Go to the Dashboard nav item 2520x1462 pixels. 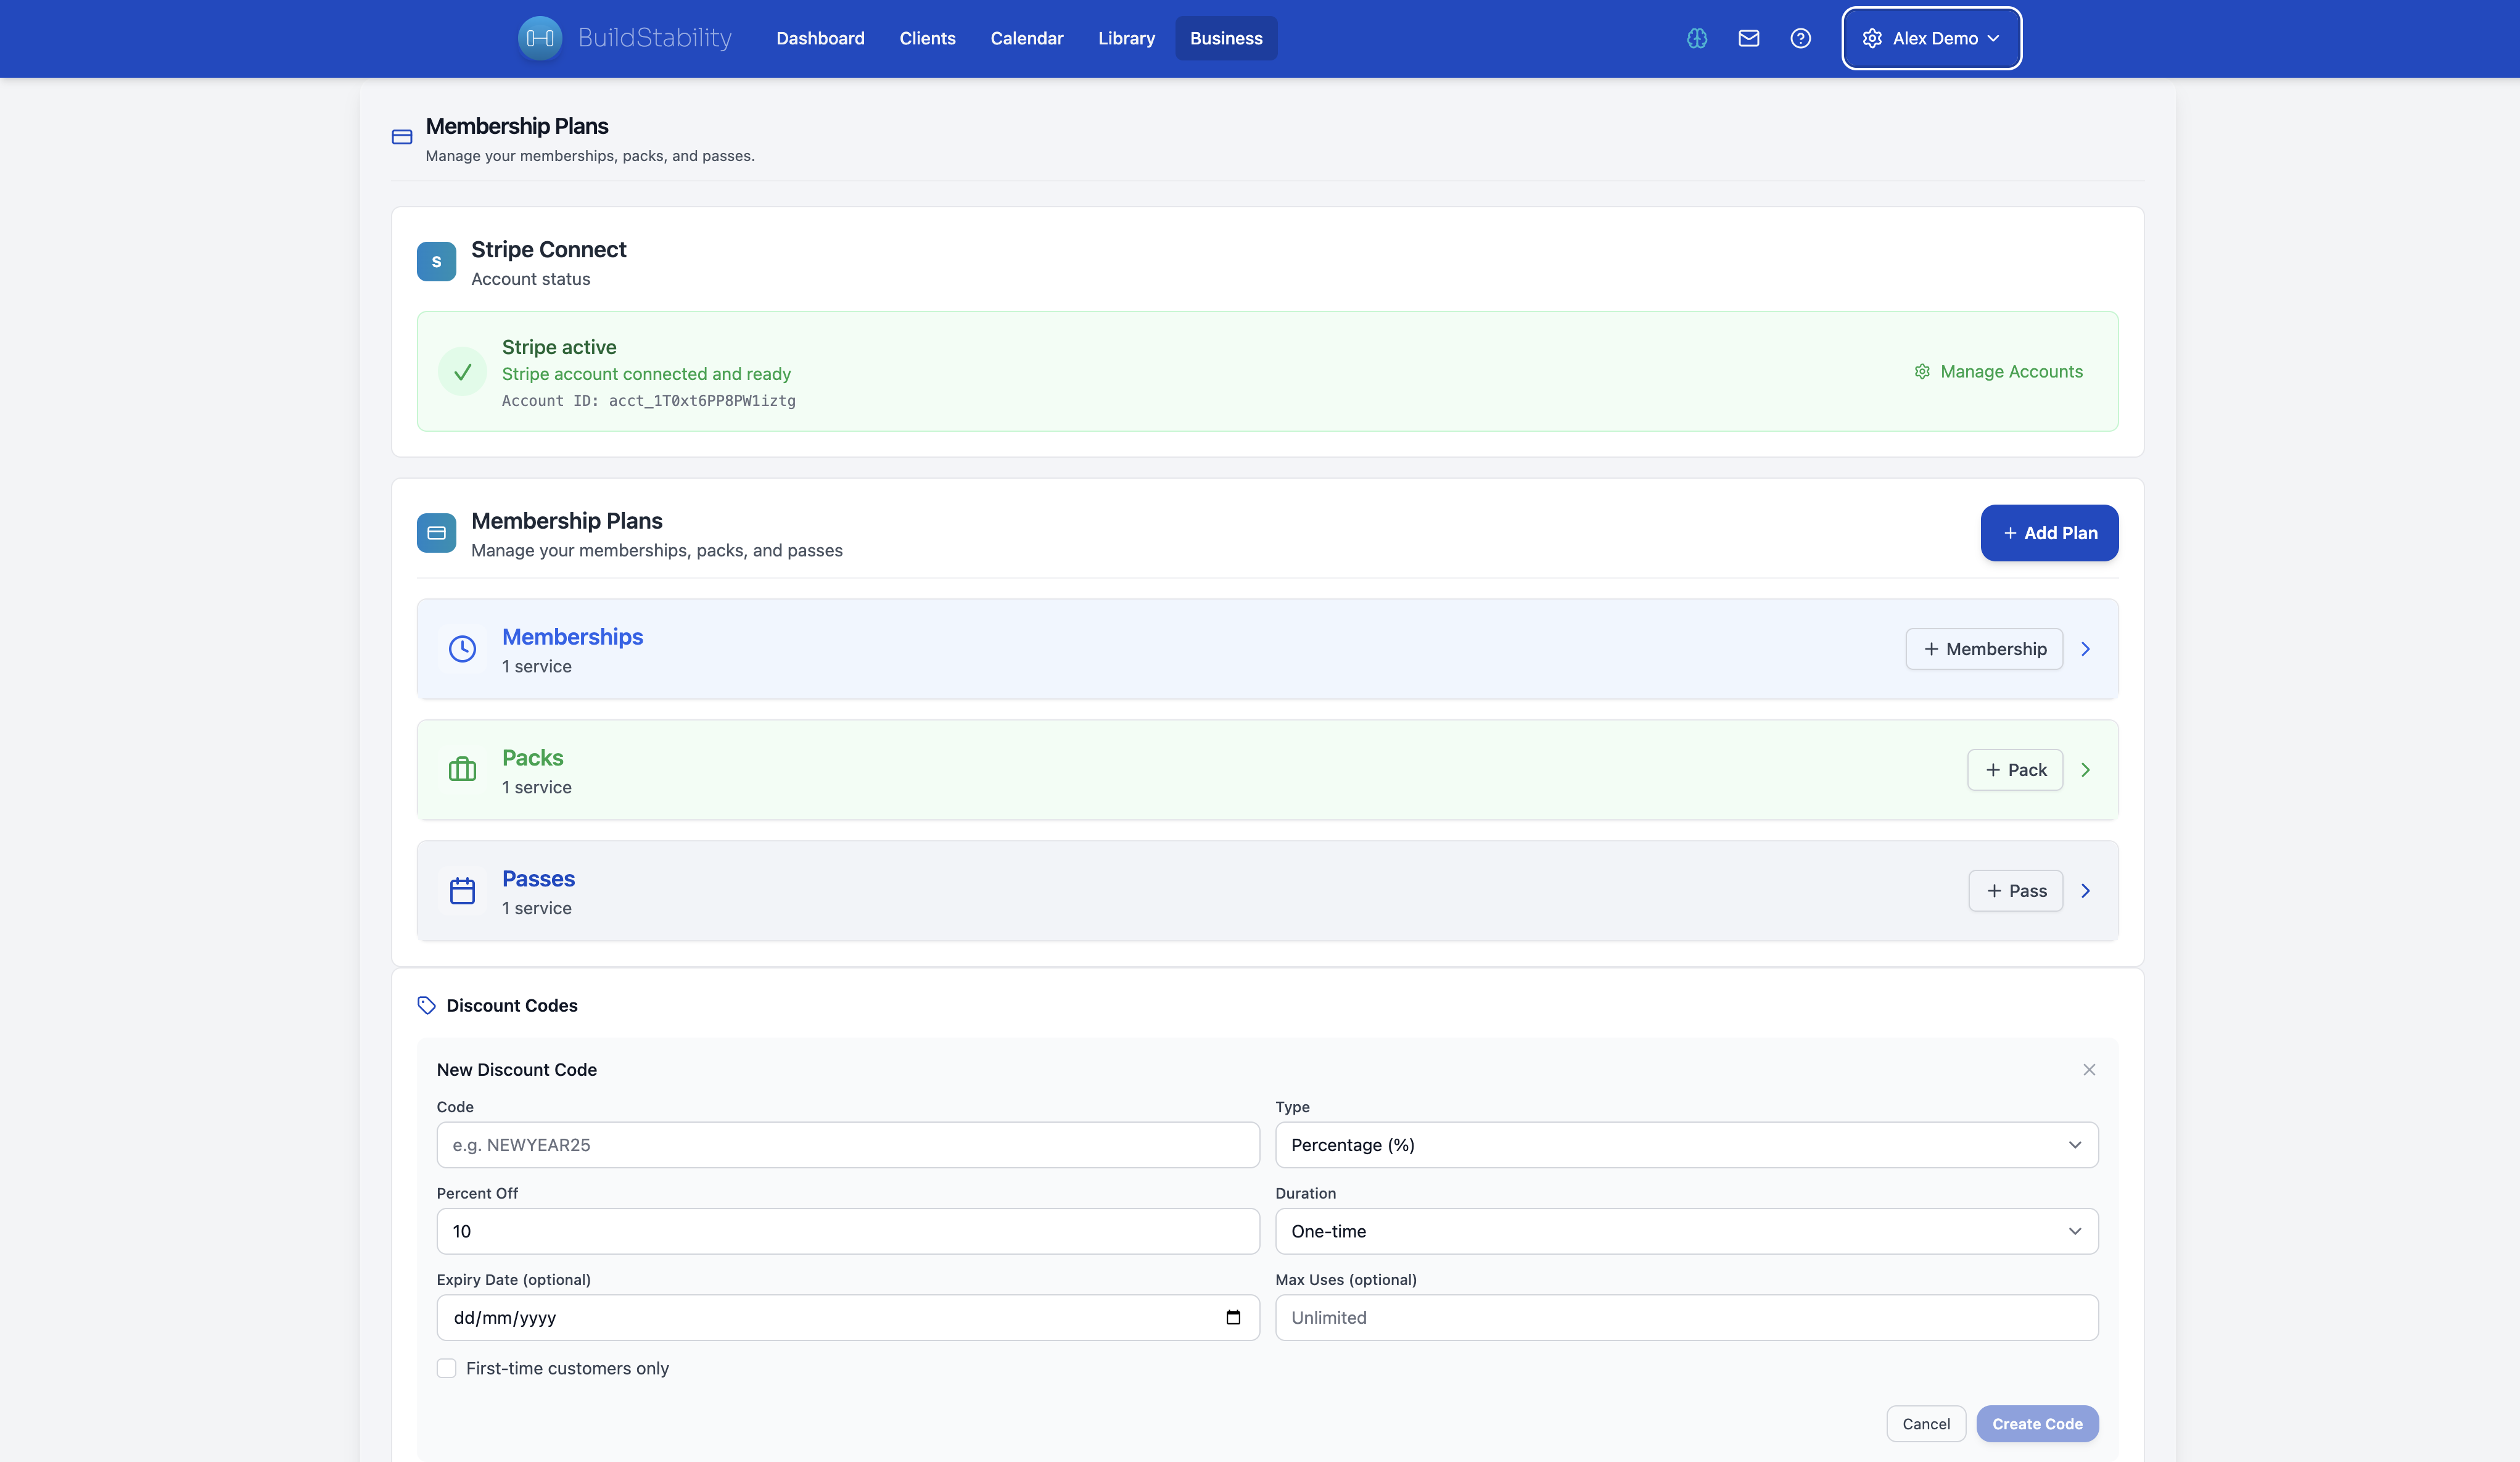pos(820,38)
